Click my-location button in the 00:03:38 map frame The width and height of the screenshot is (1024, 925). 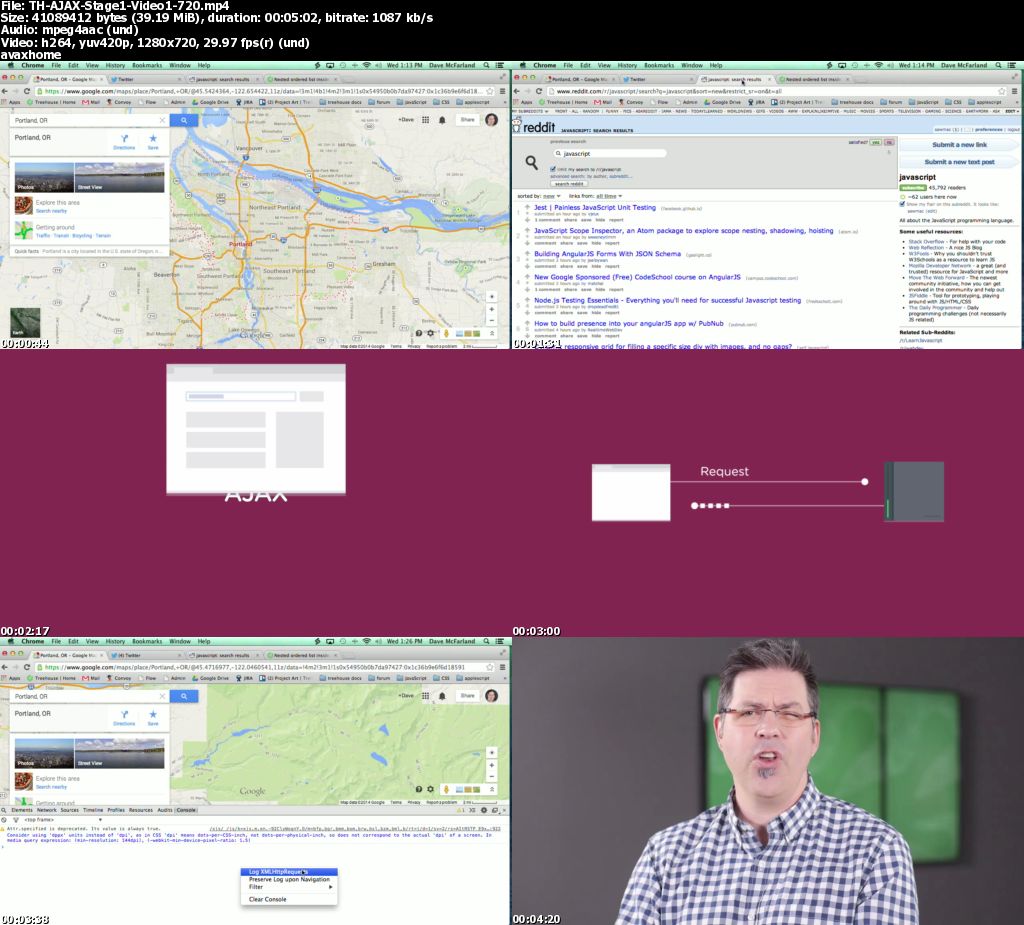[x=492, y=753]
